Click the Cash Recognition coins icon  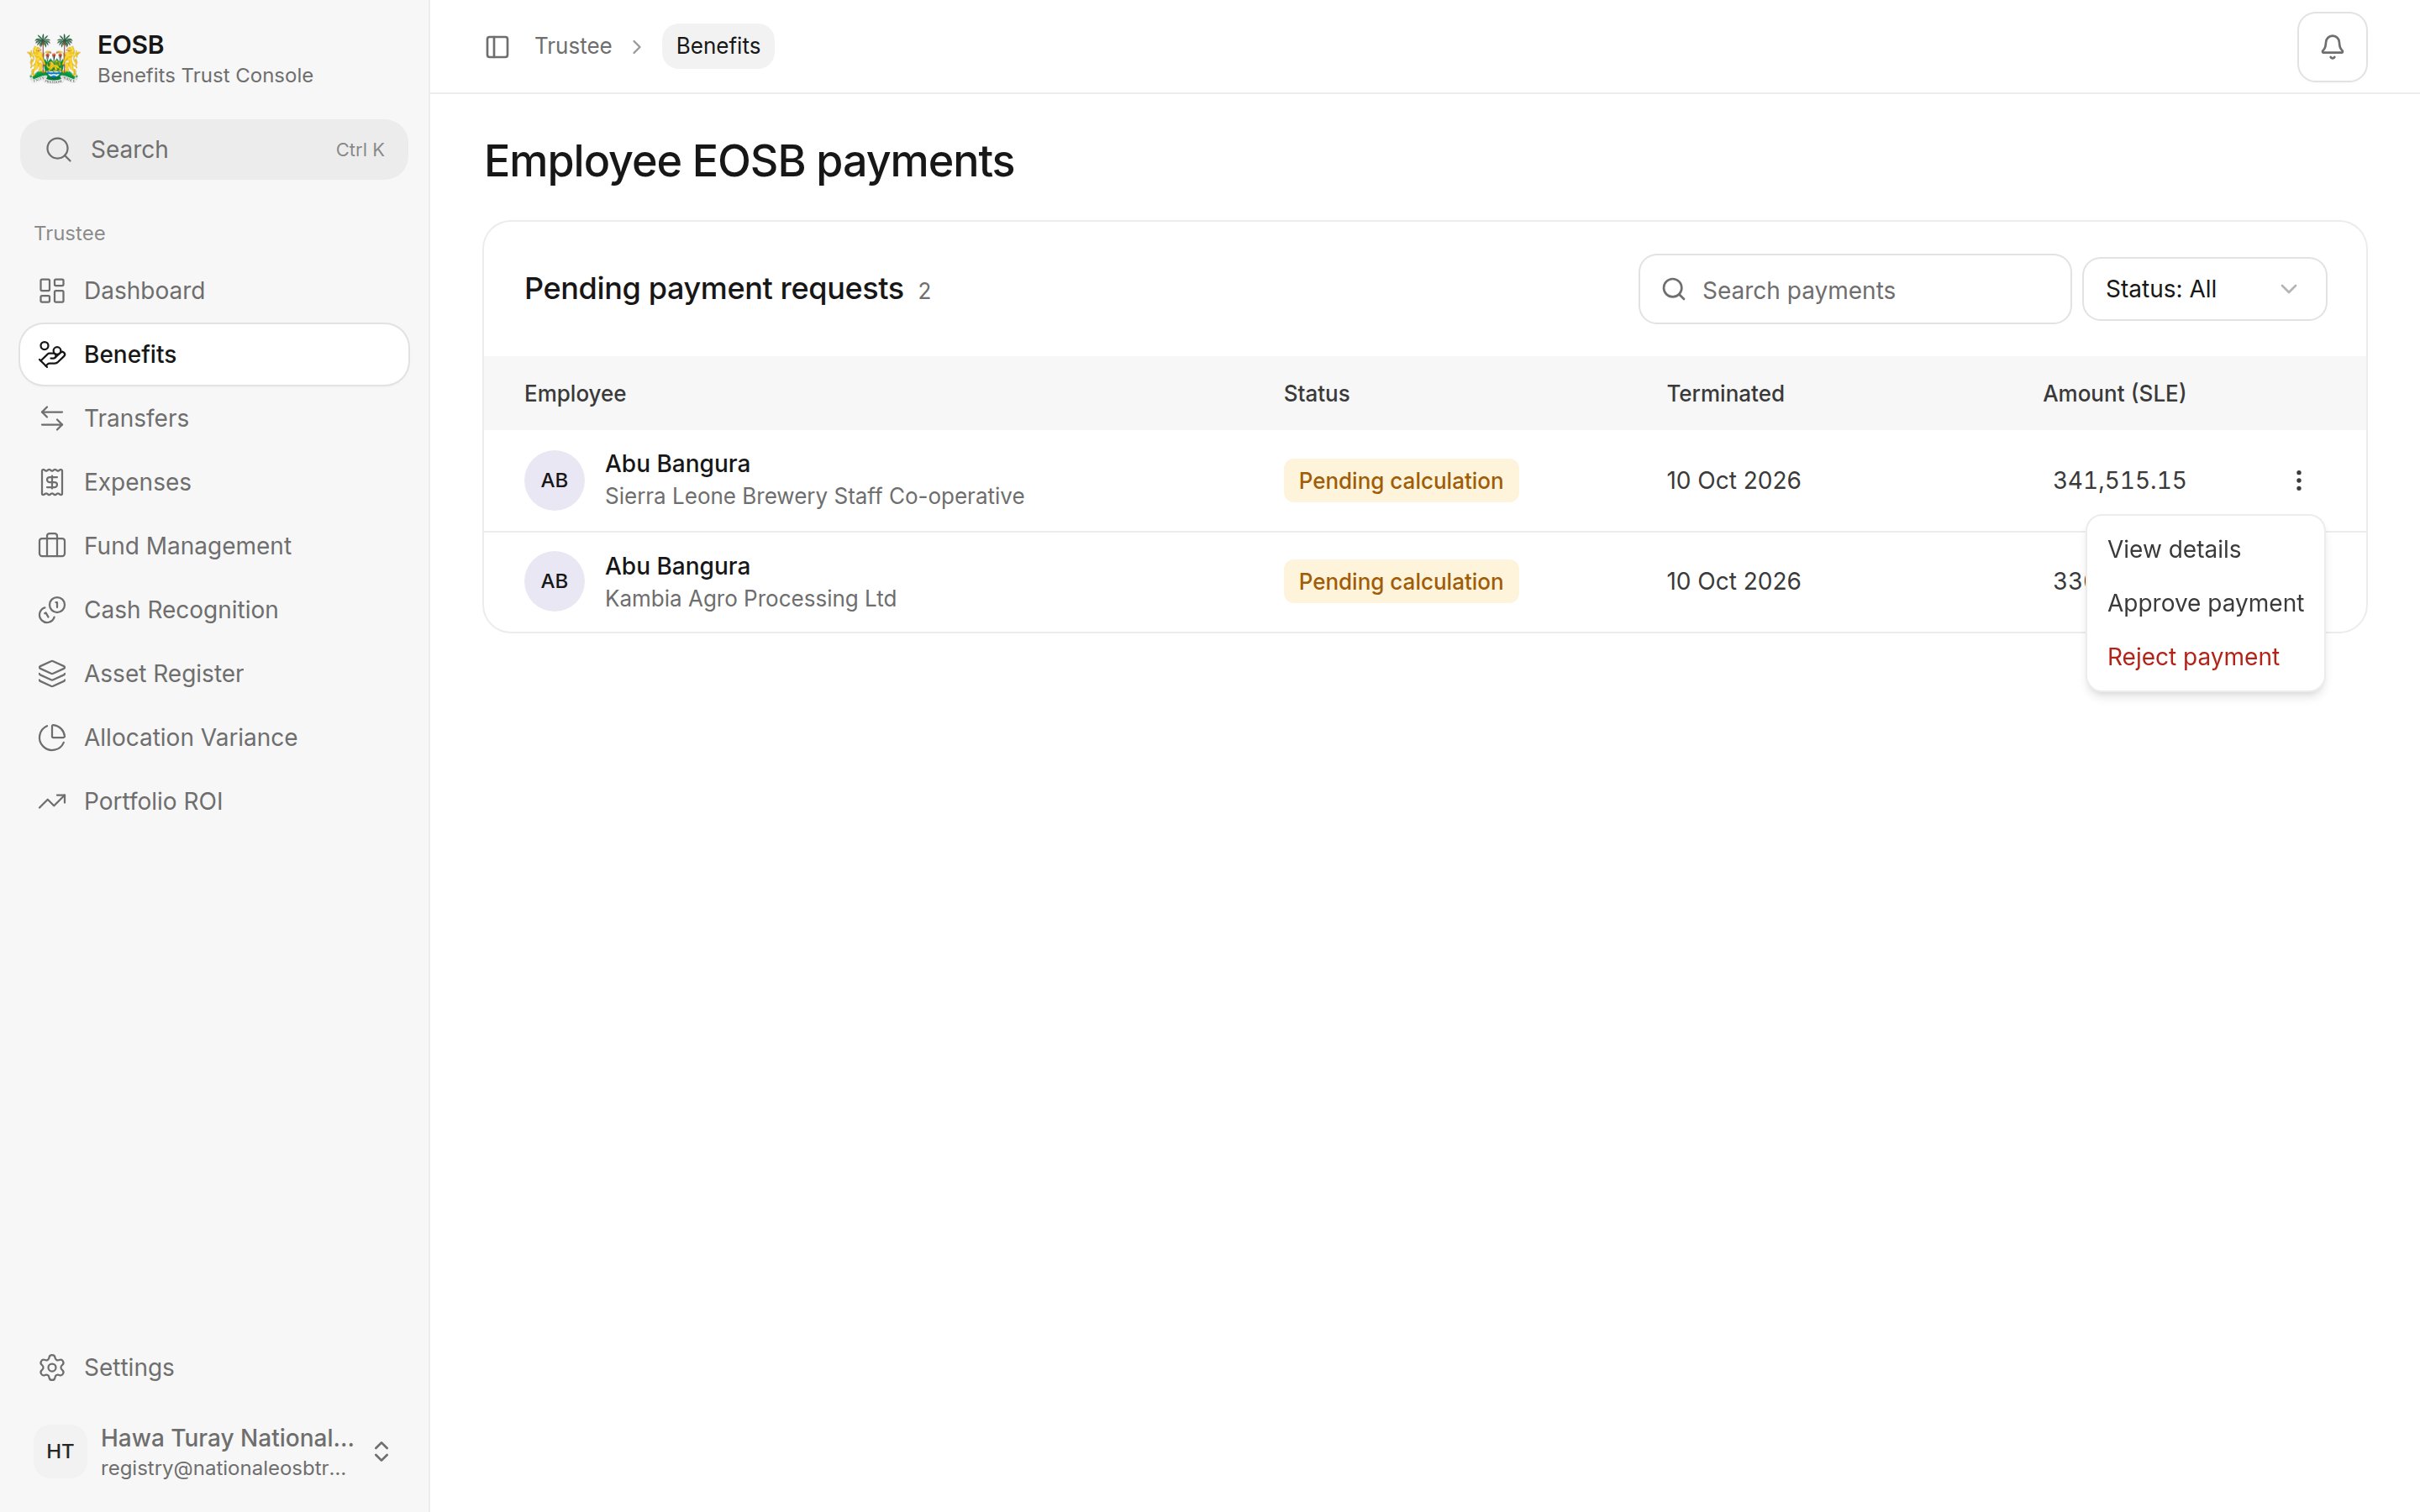click(x=52, y=610)
